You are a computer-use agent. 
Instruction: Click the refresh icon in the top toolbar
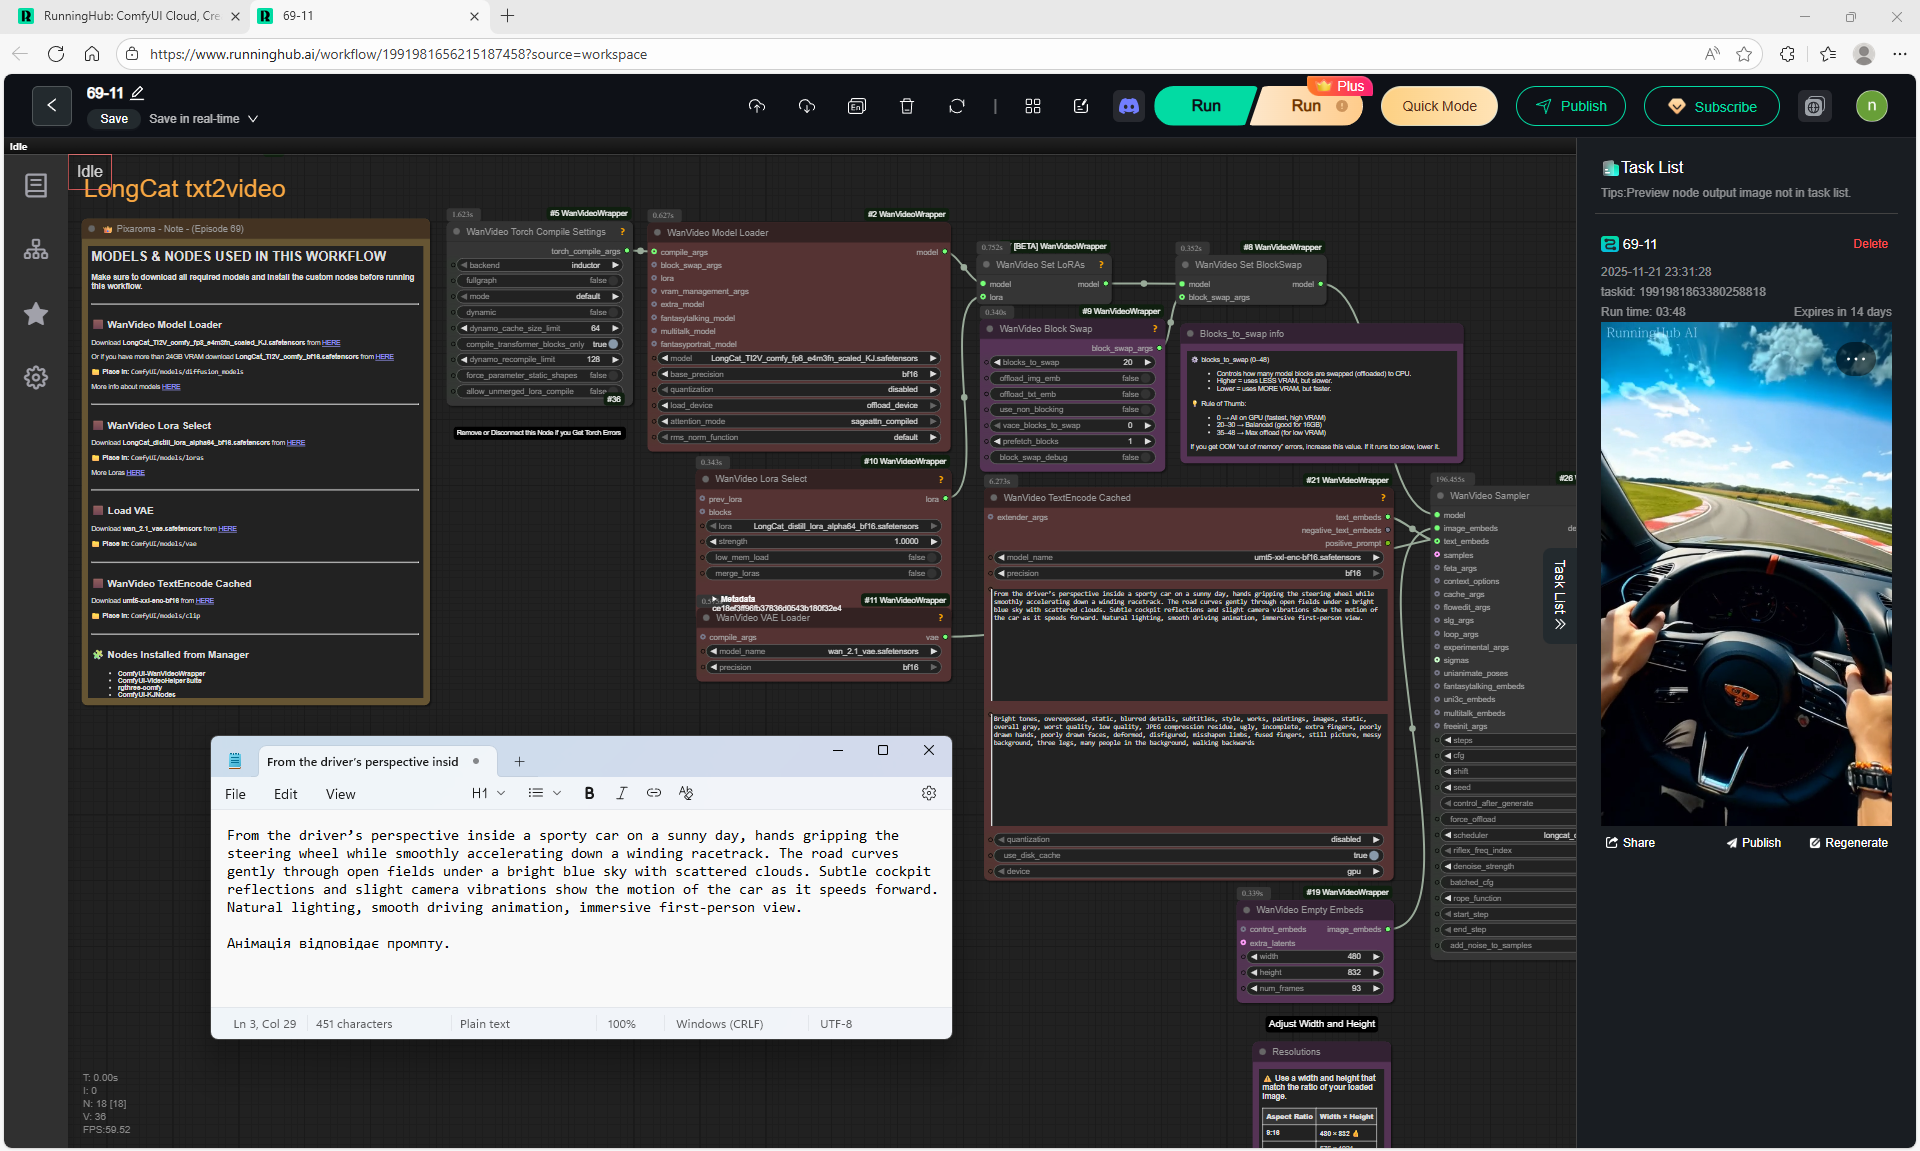pos(957,106)
